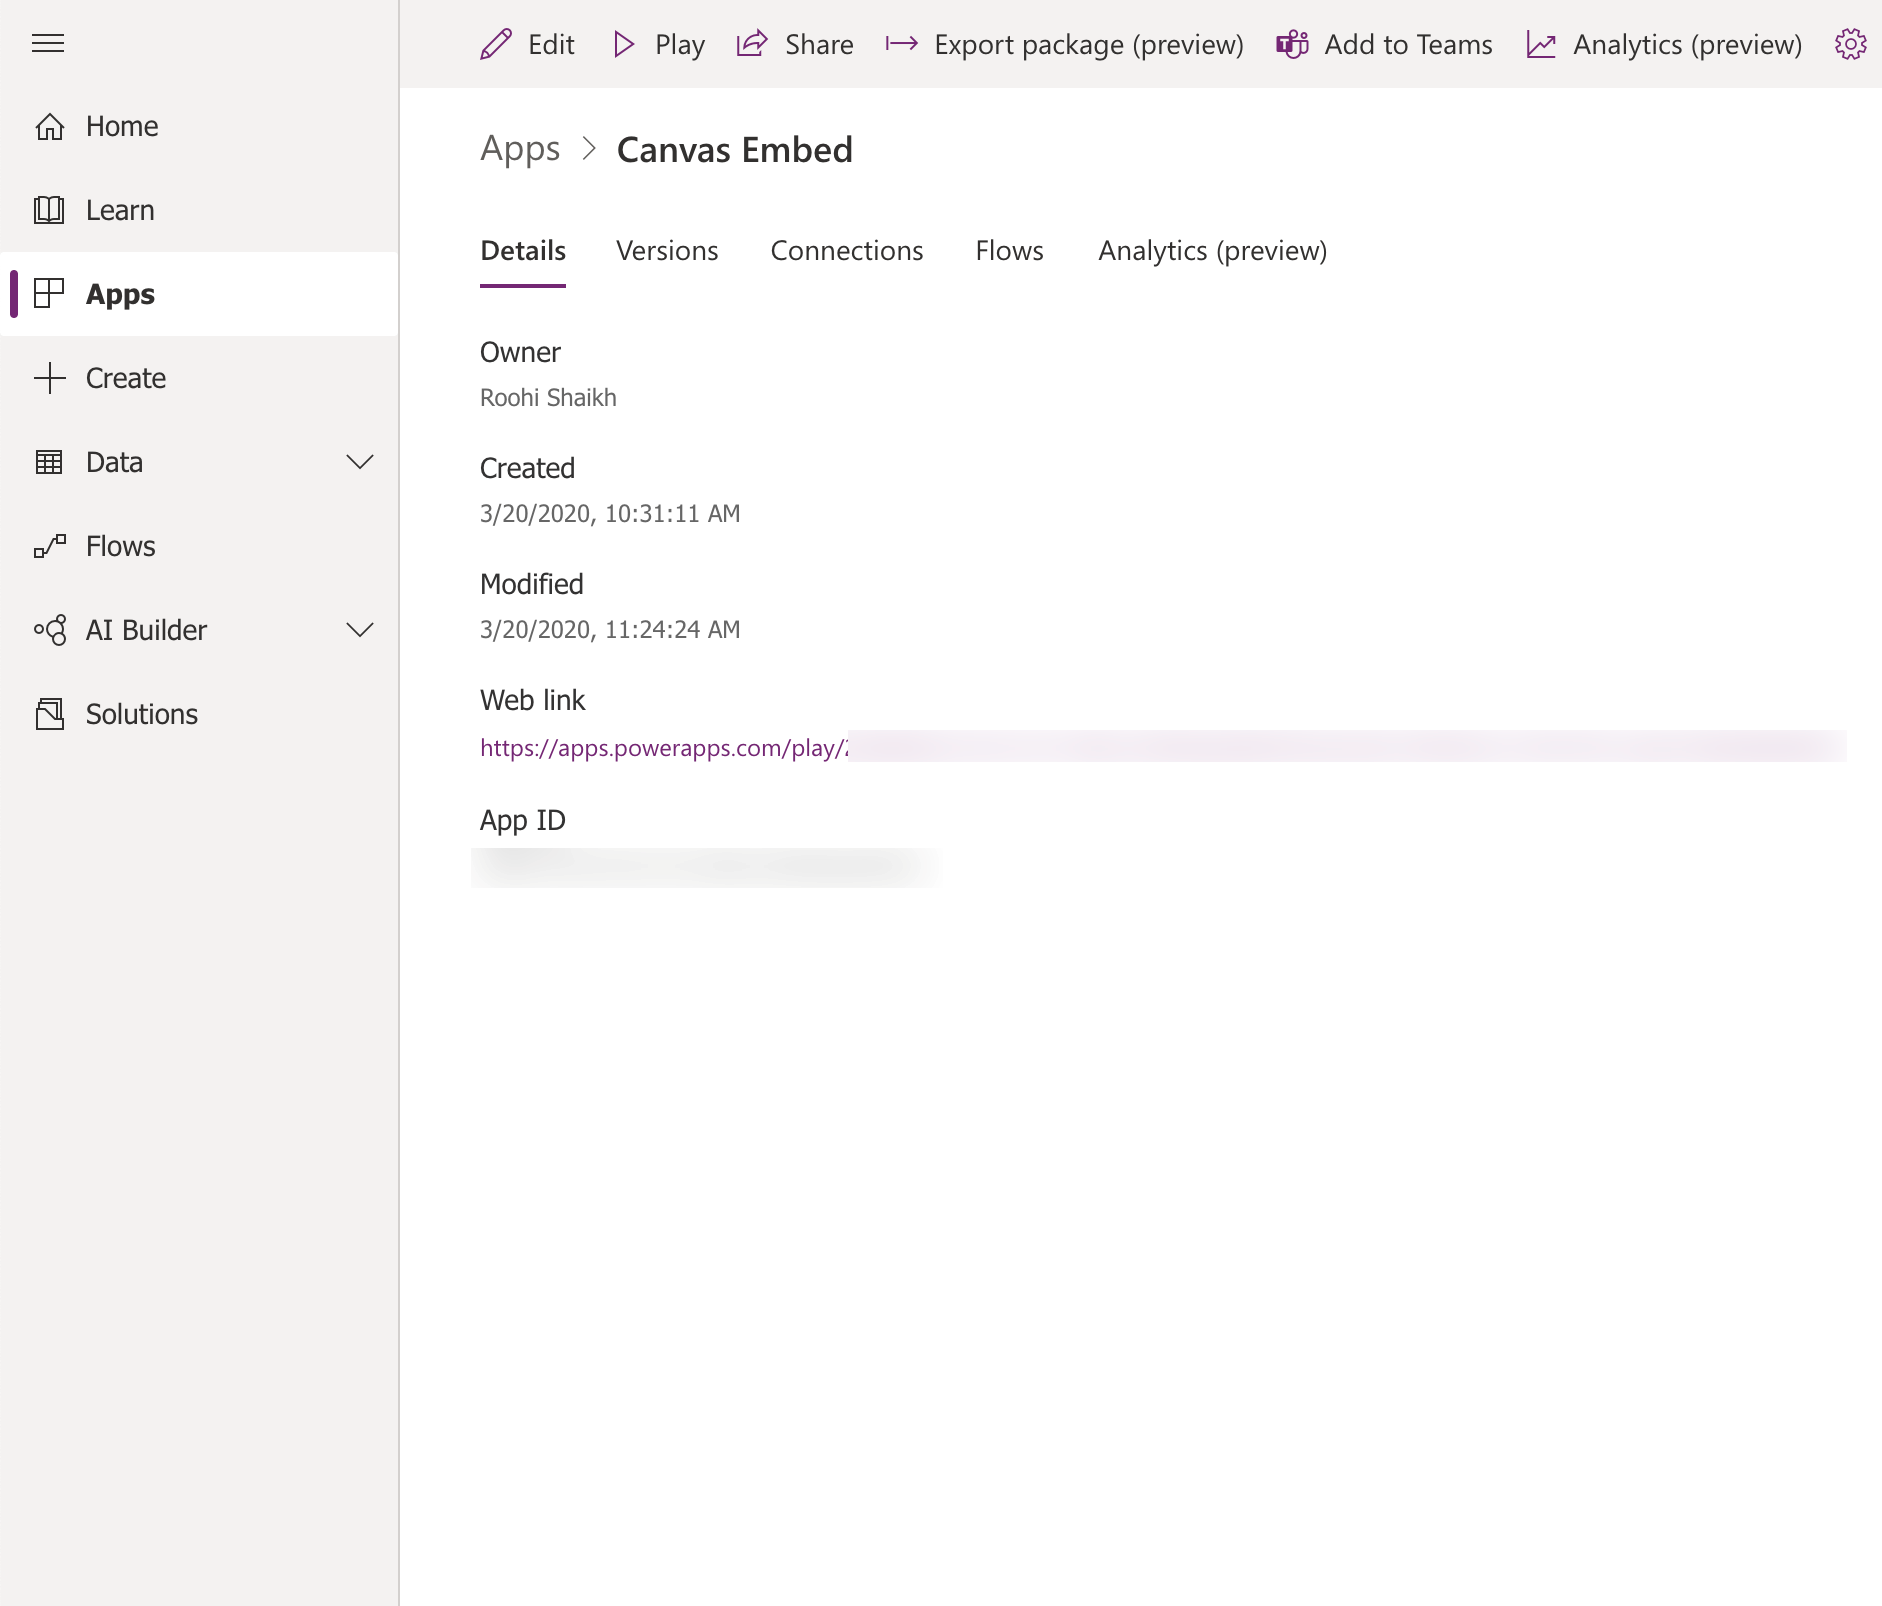Open the Flows tab
The image size is (1882, 1606).
tap(1009, 251)
